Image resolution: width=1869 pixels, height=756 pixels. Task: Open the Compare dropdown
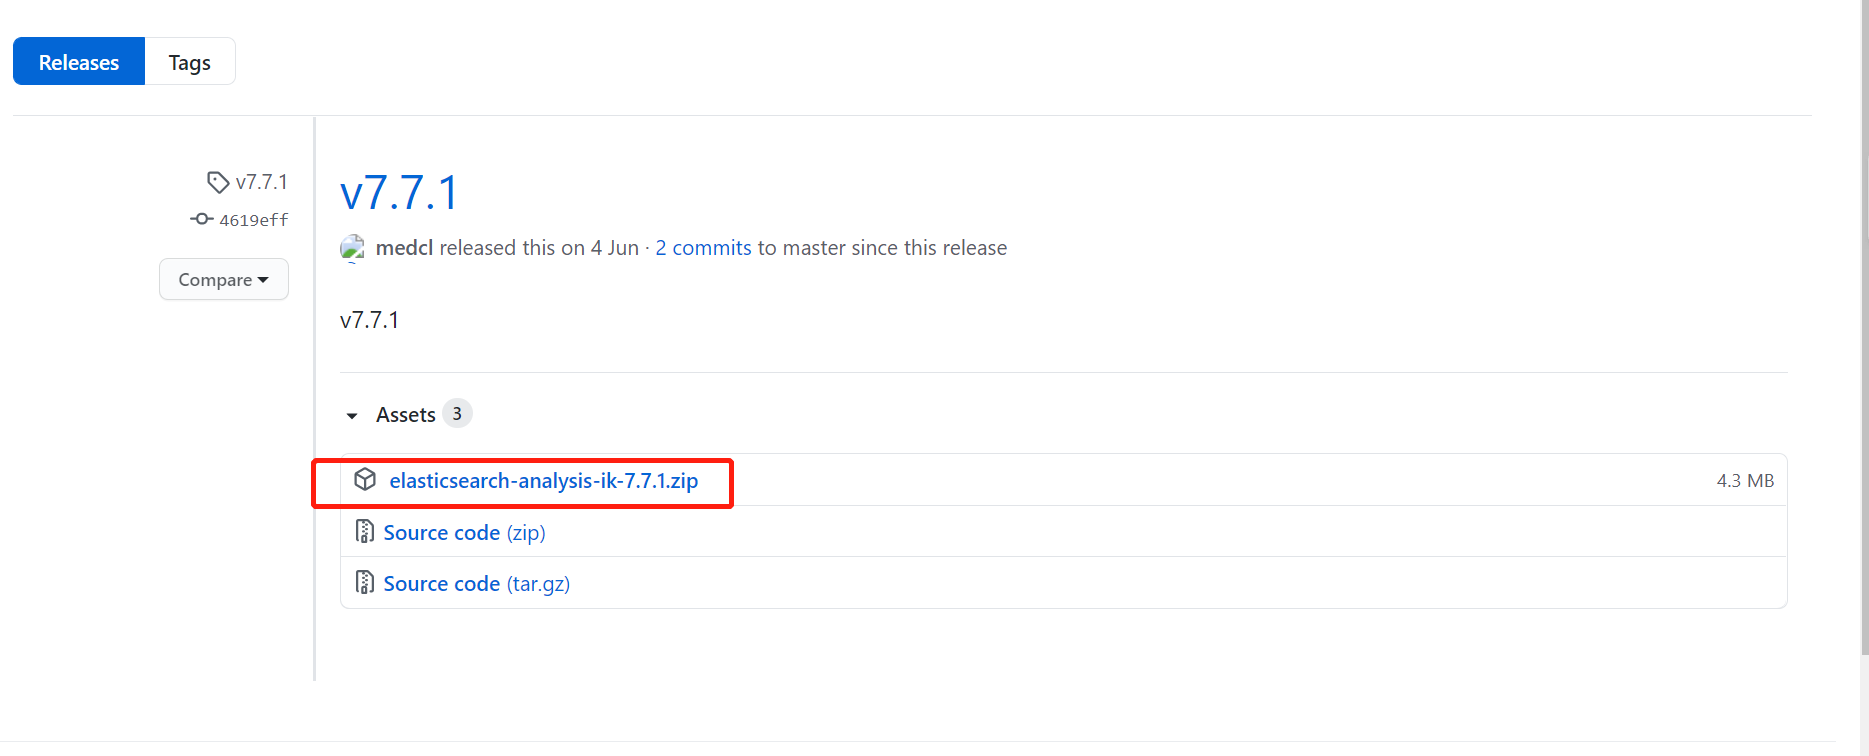tap(223, 280)
